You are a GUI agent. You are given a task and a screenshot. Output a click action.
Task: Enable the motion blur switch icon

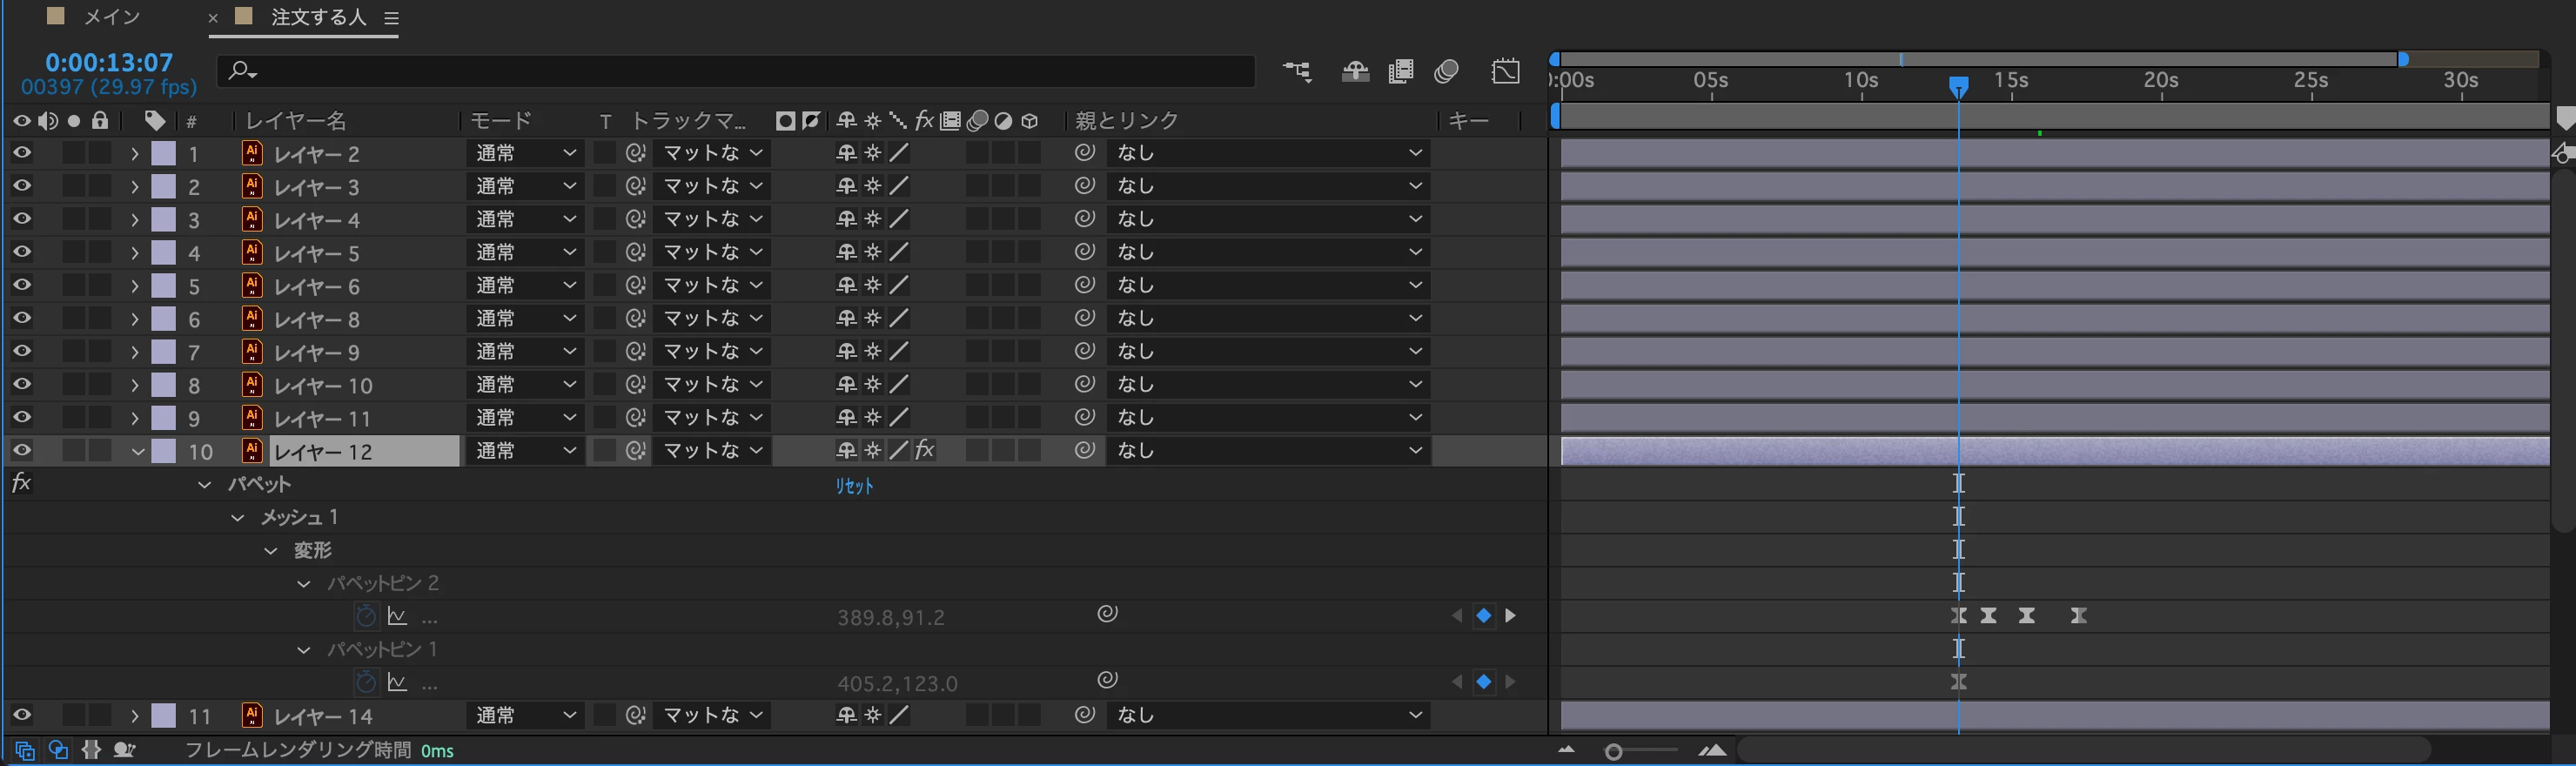(x=1446, y=71)
